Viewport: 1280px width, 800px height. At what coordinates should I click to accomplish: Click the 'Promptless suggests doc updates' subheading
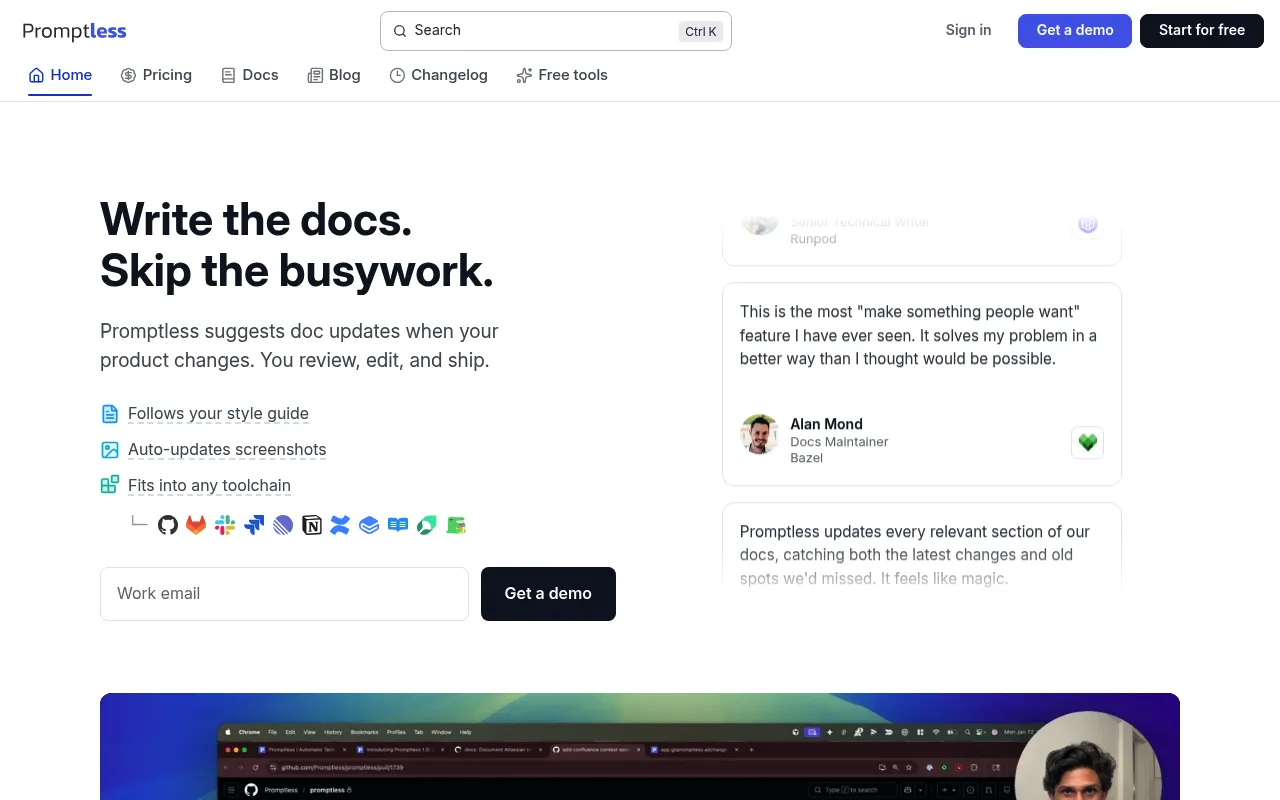click(299, 346)
